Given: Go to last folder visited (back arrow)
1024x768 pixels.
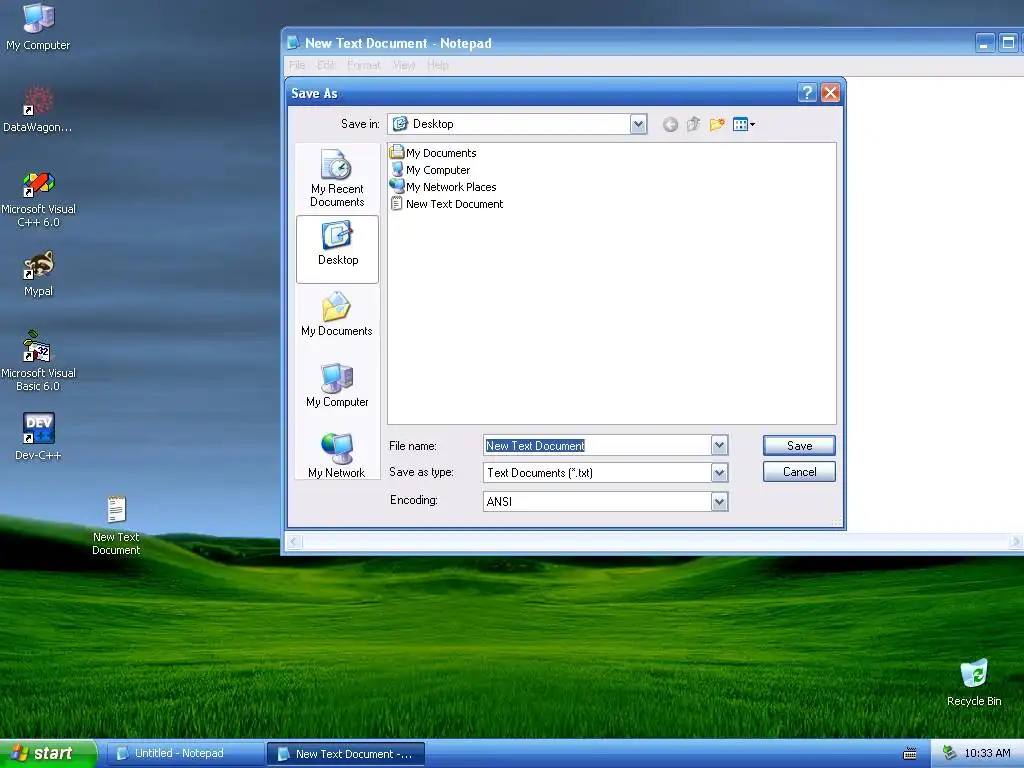Looking at the screenshot, I should [670, 125].
